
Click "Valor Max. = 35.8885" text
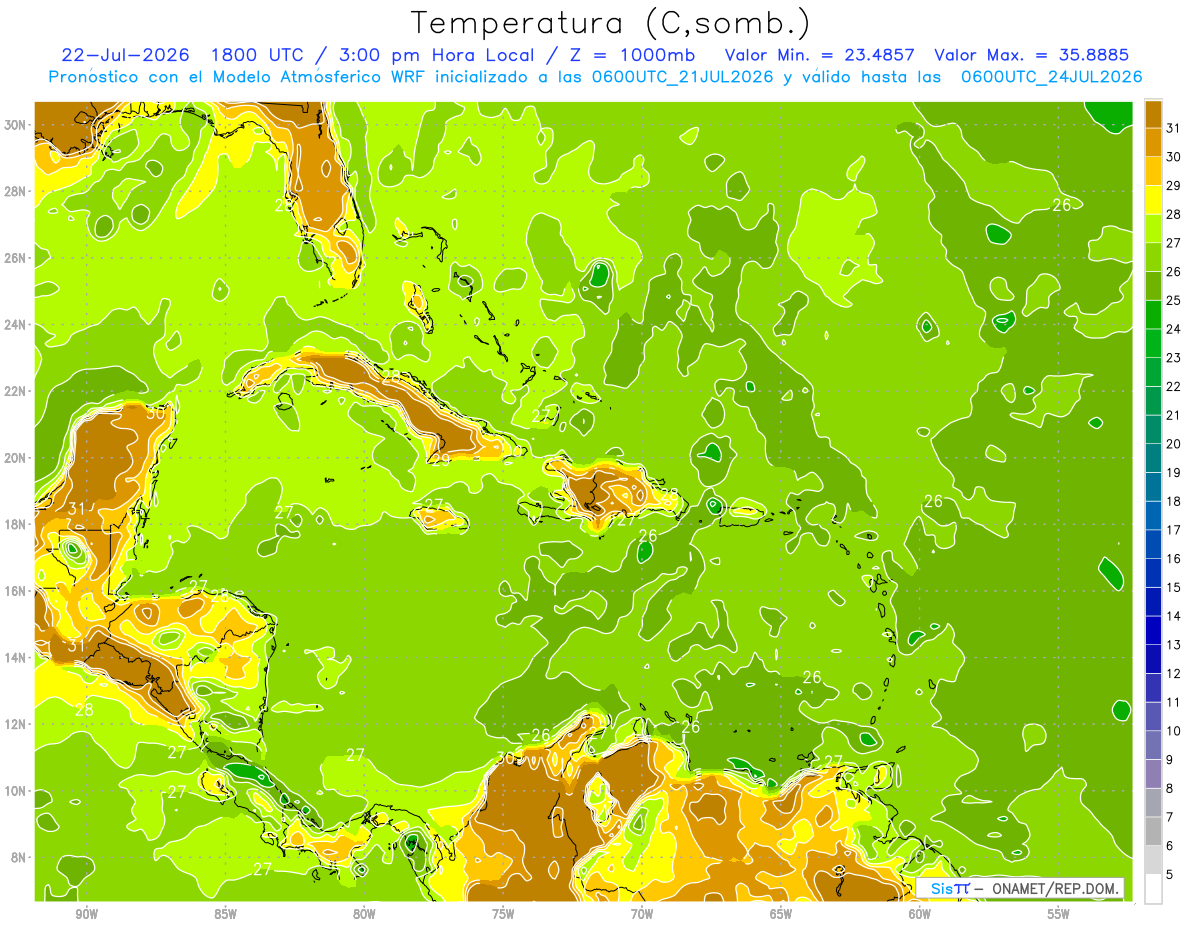click(1031, 55)
